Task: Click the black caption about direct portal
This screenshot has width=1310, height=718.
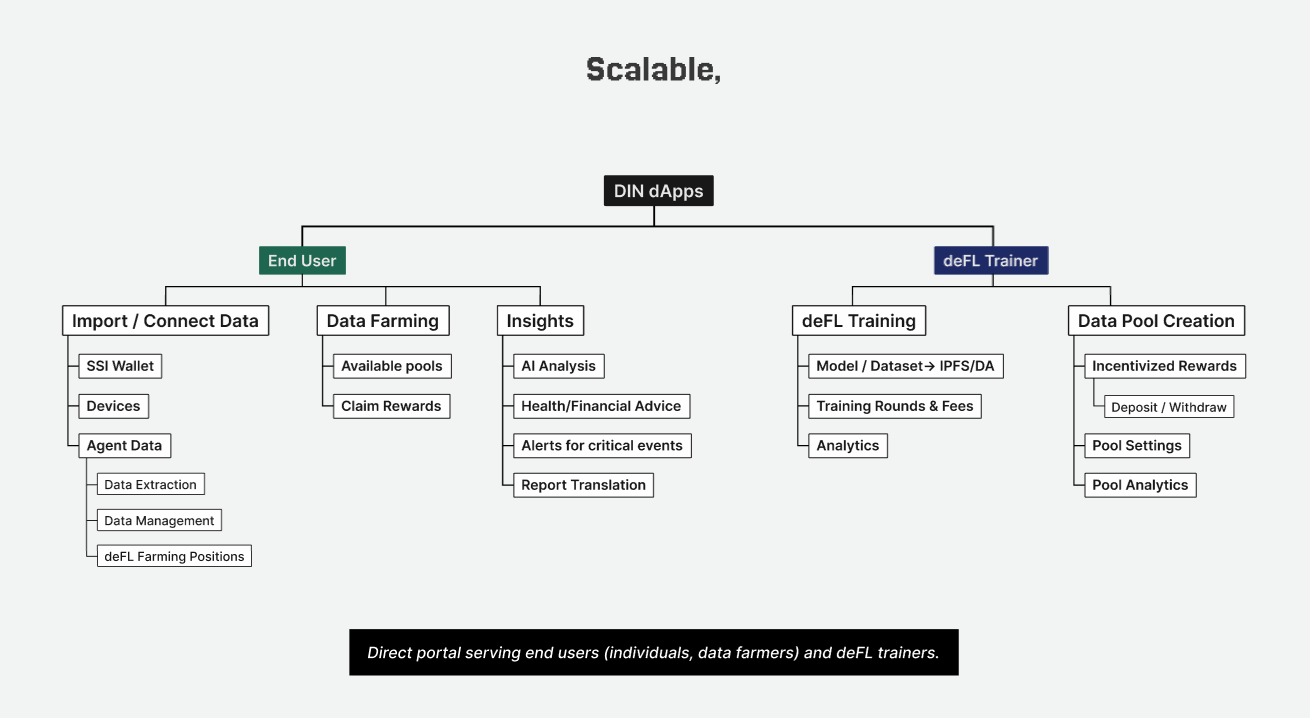Action: (653, 653)
